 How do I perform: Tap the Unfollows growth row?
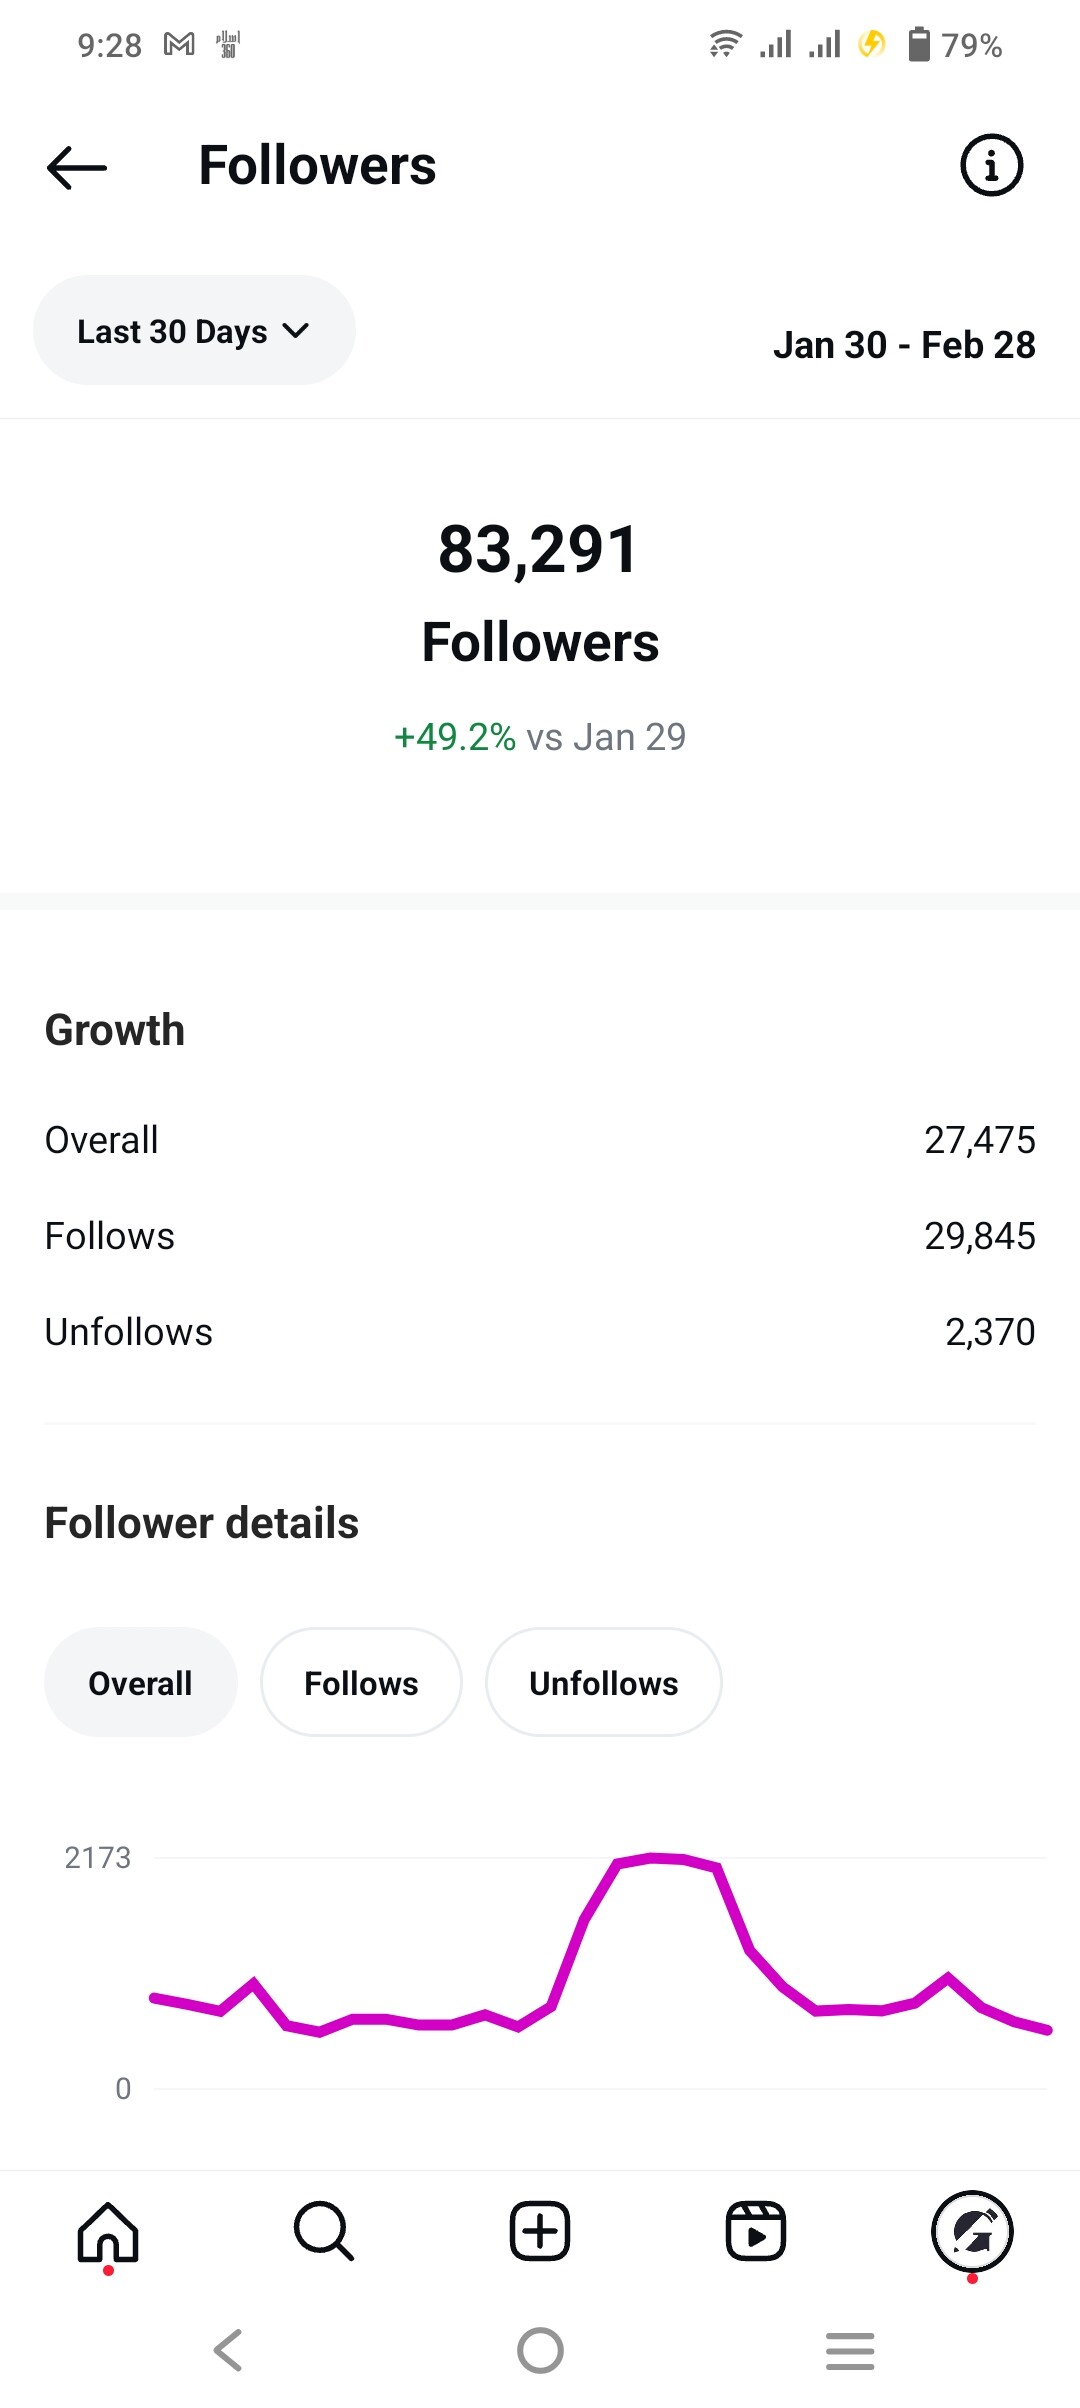pos(540,1332)
